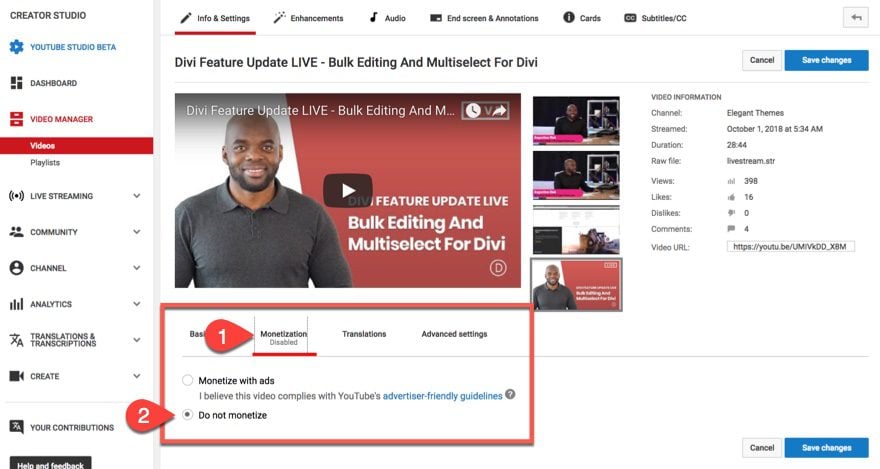Expand the Live Streaming section chevron
The image size is (880, 469).
click(x=137, y=196)
